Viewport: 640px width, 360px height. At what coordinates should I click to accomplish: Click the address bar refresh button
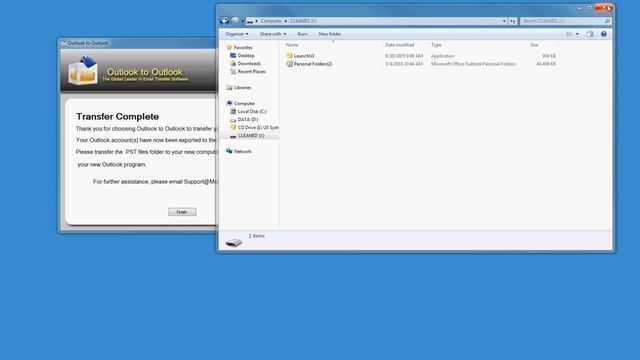[x=513, y=21]
